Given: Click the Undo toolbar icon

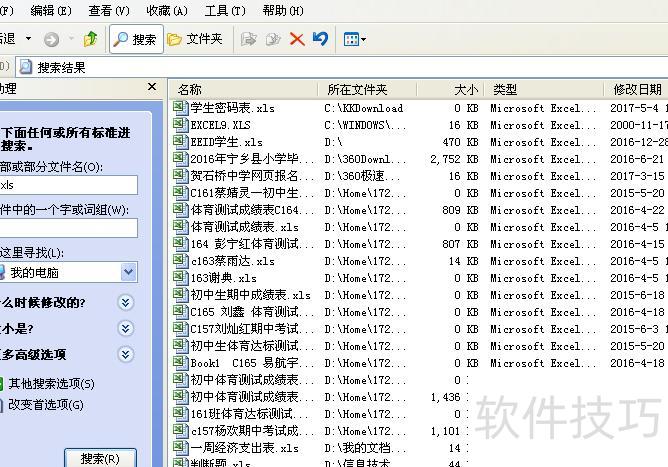Looking at the screenshot, I should click(x=320, y=39).
